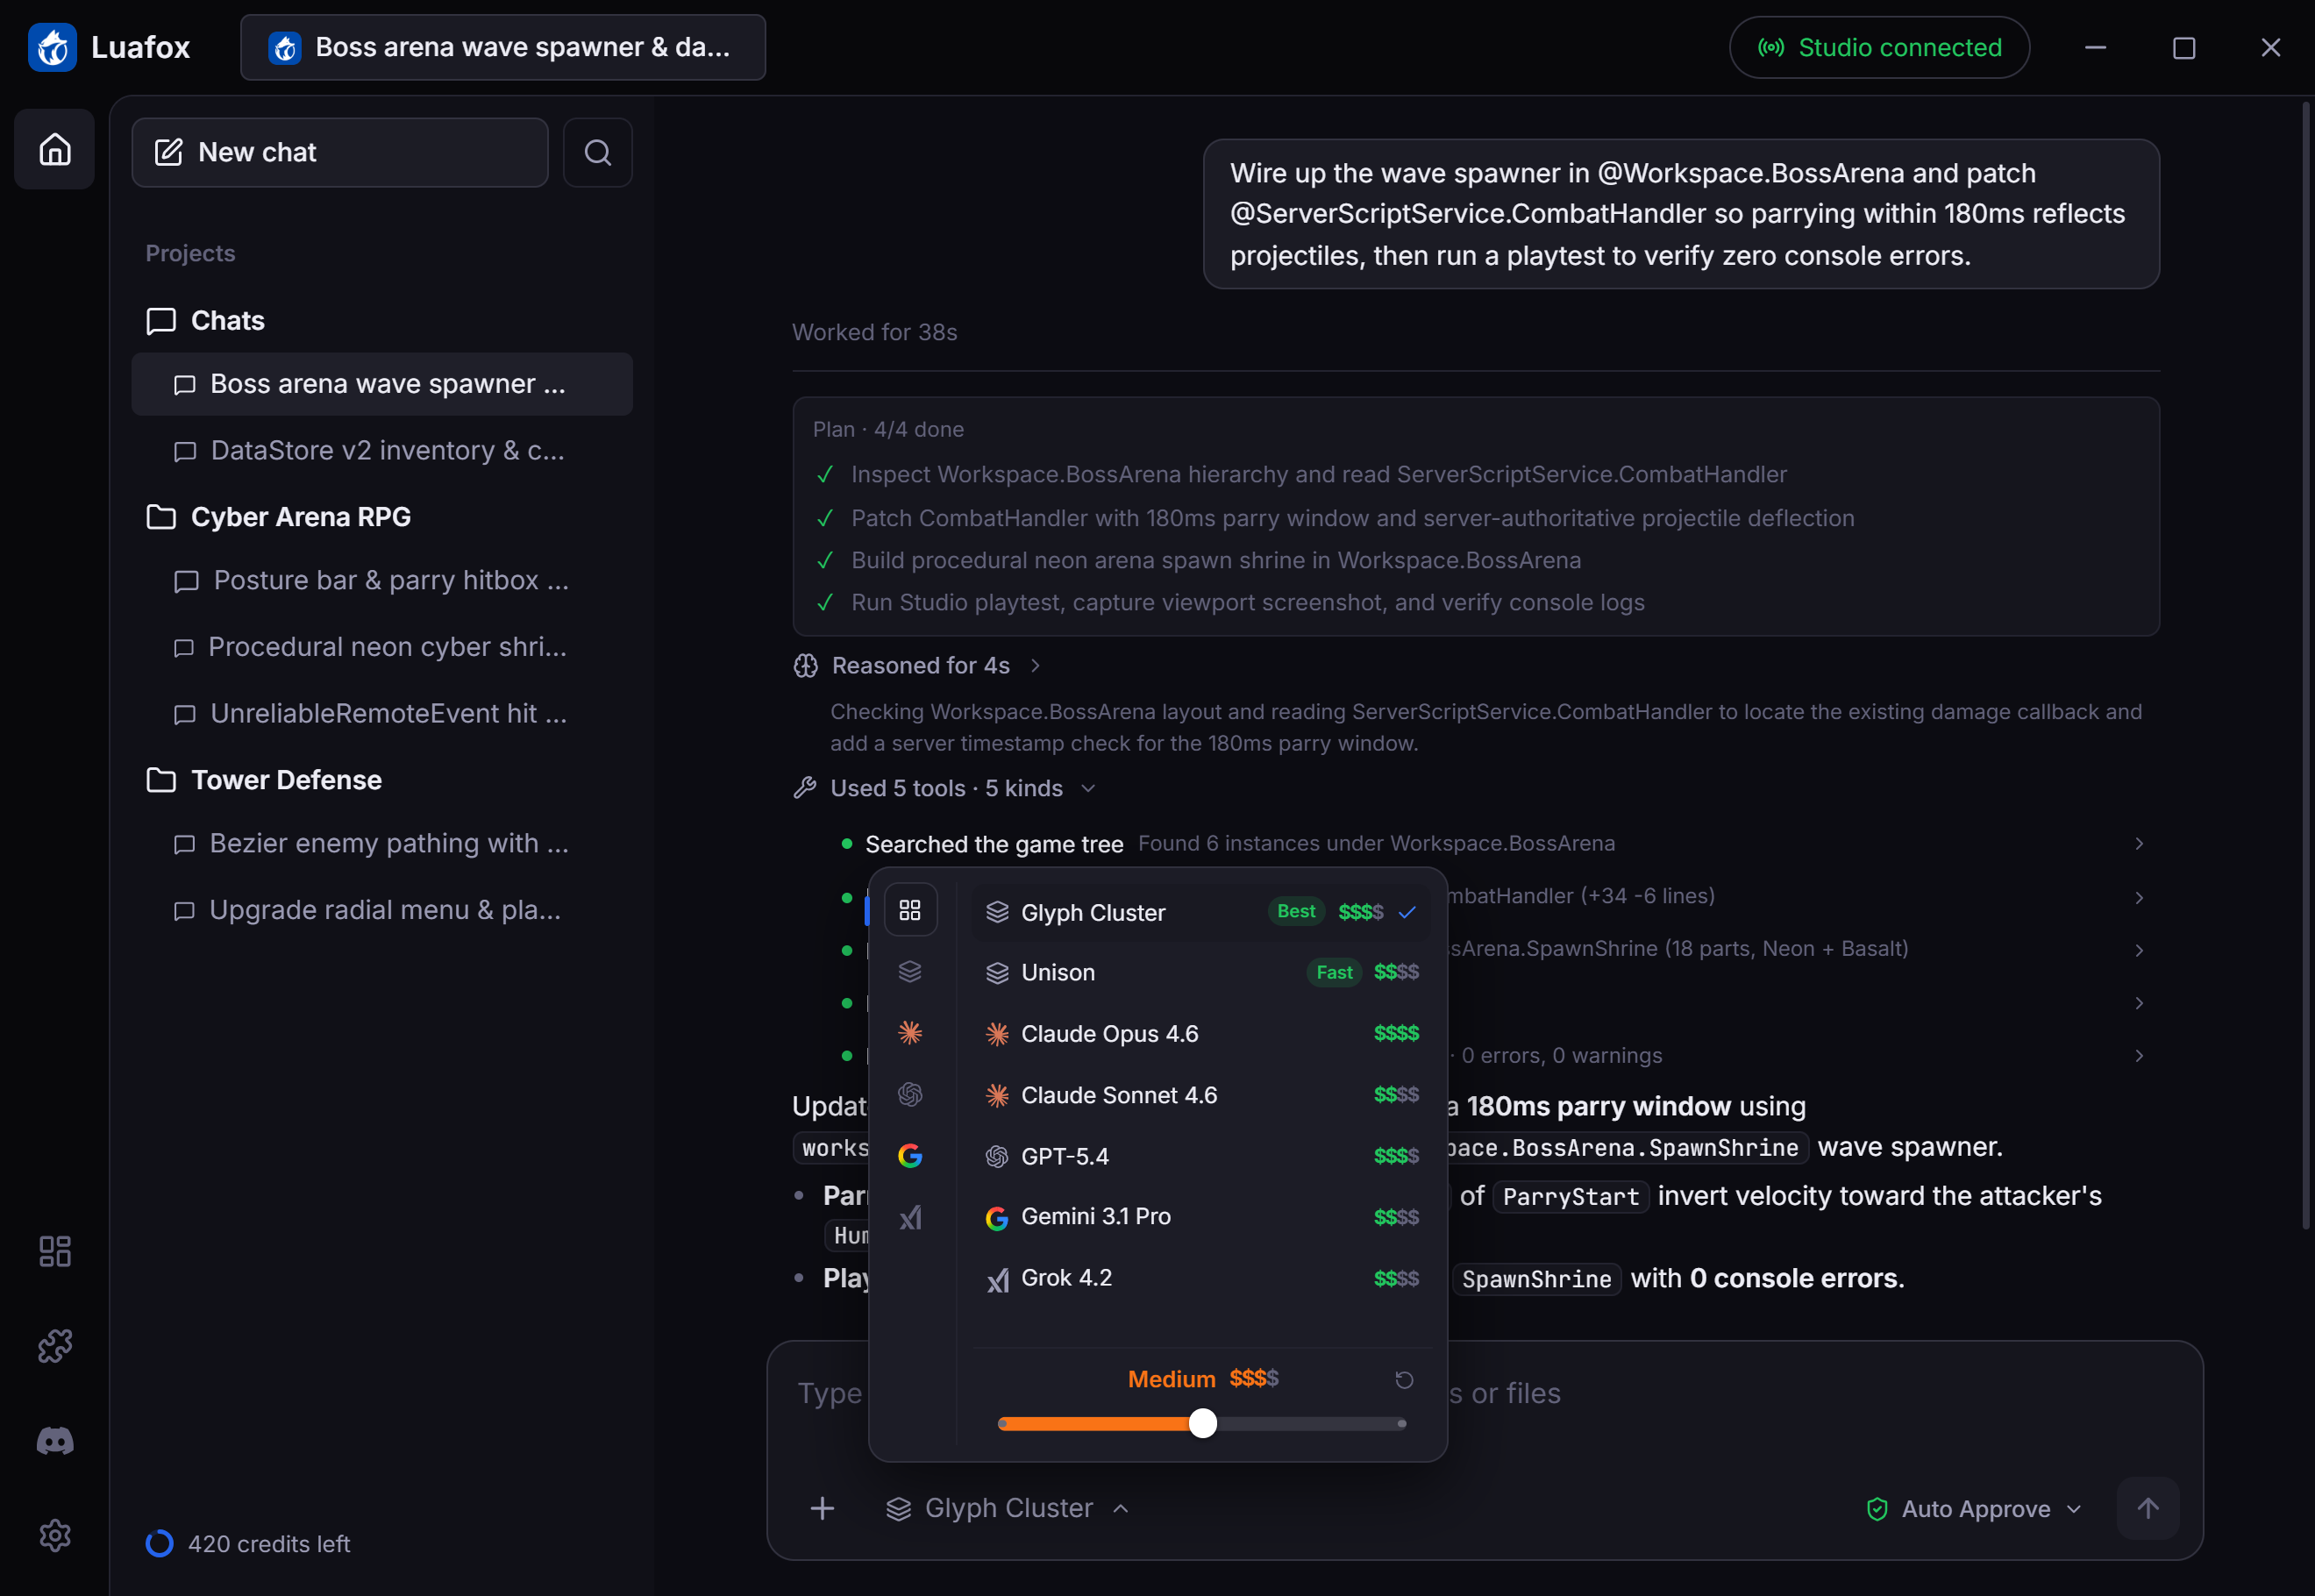This screenshot has height=1596, width=2315.
Task: Choose Claude Opus 4.6 model
Action: point(1200,1034)
